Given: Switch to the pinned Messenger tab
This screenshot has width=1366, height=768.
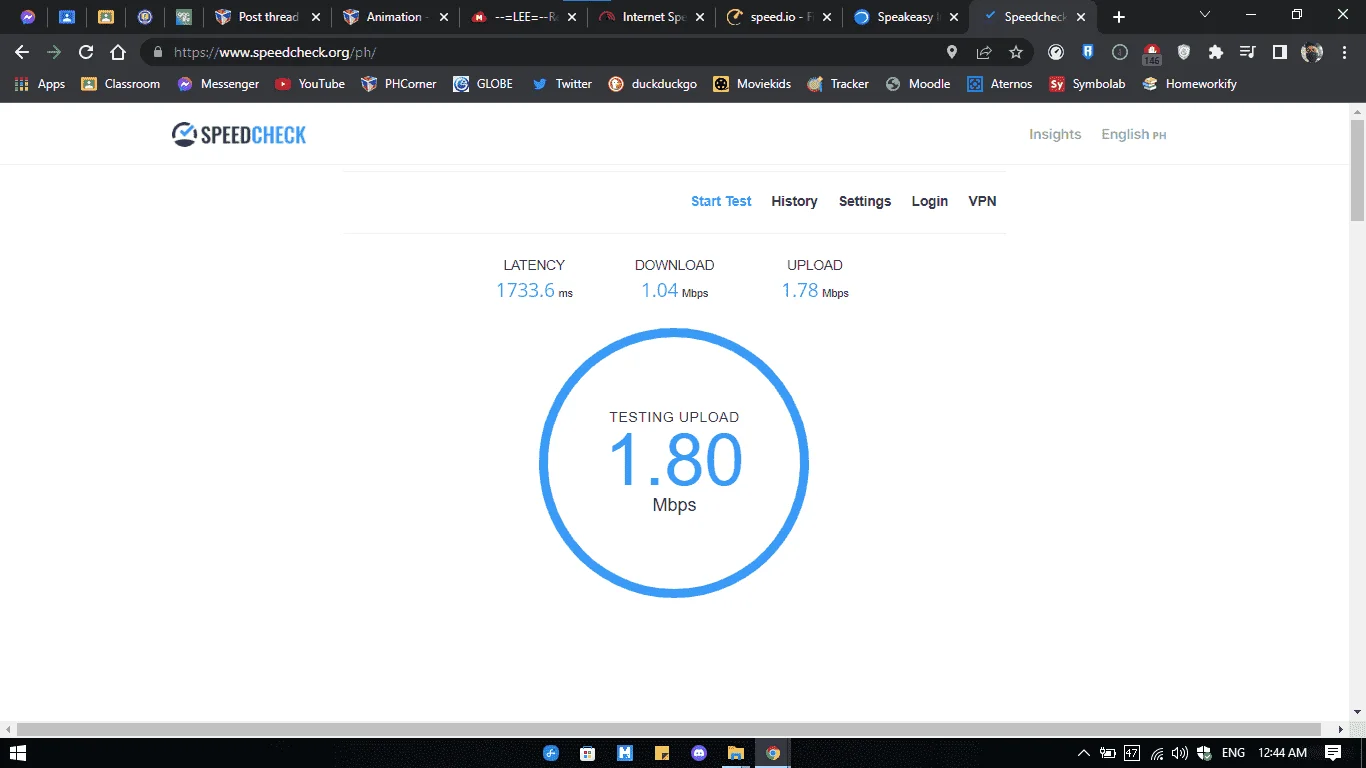Looking at the screenshot, I should [x=28, y=17].
